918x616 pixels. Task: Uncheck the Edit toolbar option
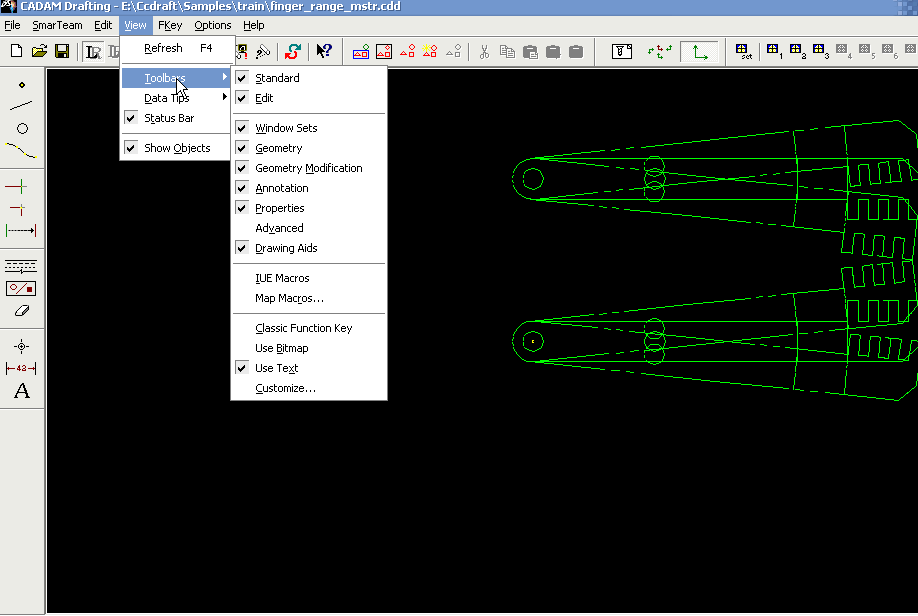click(x=309, y=98)
